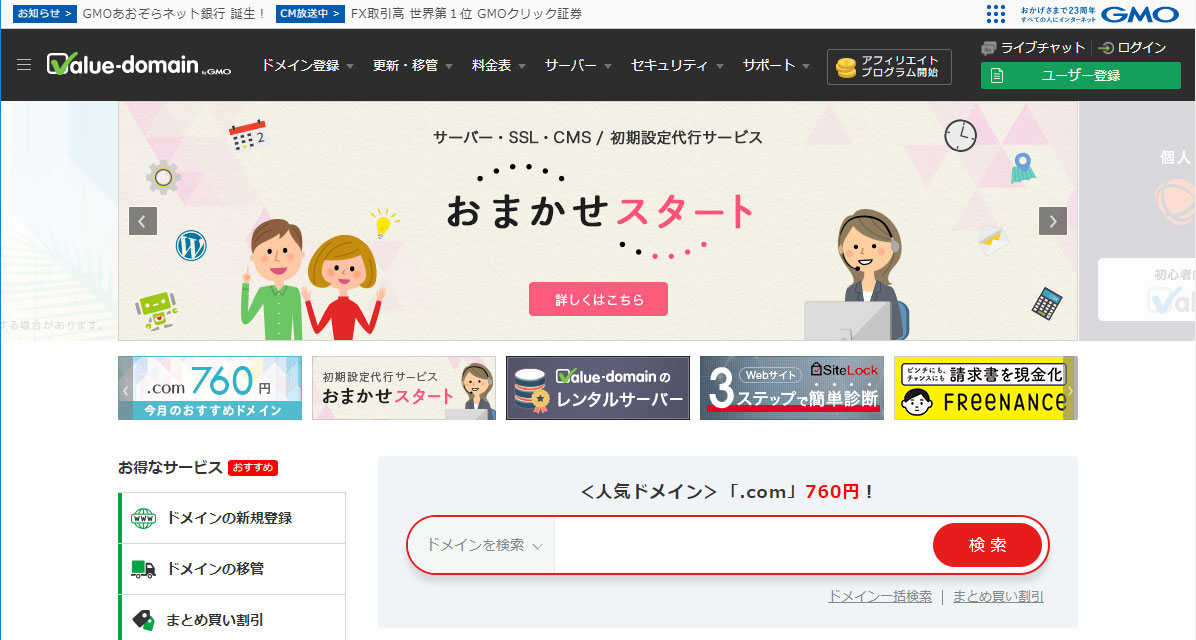Click the www globe icon for new domain

point(143,519)
